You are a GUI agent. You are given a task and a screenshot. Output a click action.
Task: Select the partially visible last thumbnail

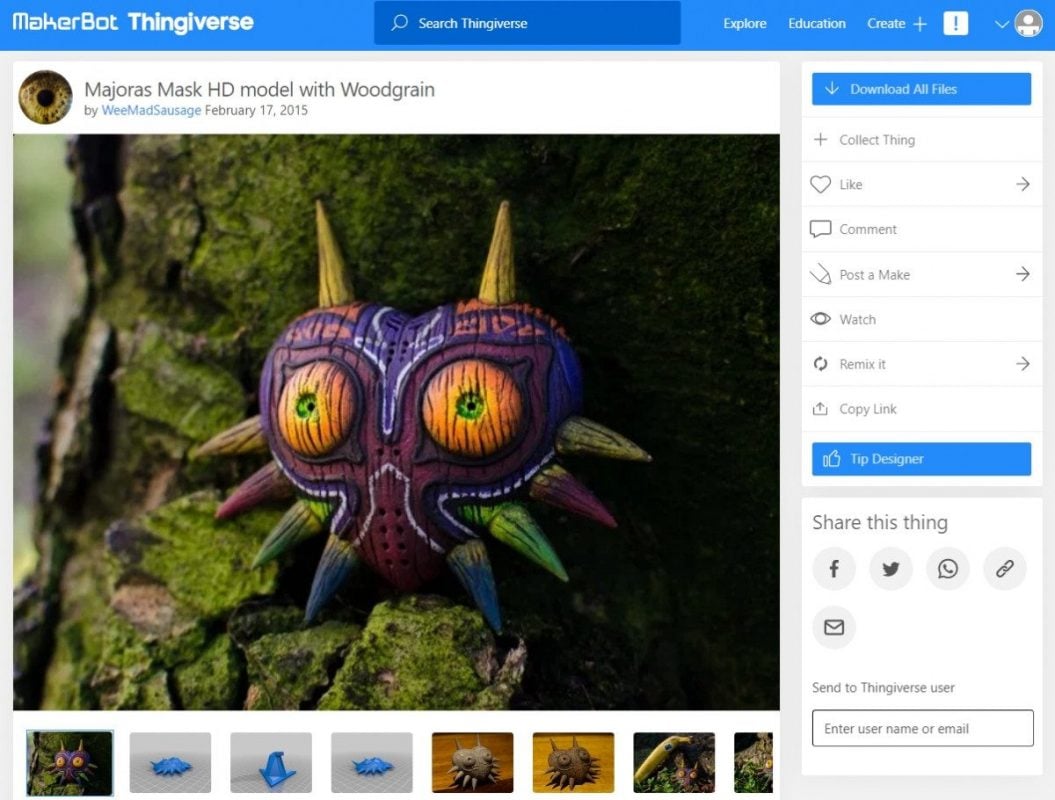click(x=754, y=763)
